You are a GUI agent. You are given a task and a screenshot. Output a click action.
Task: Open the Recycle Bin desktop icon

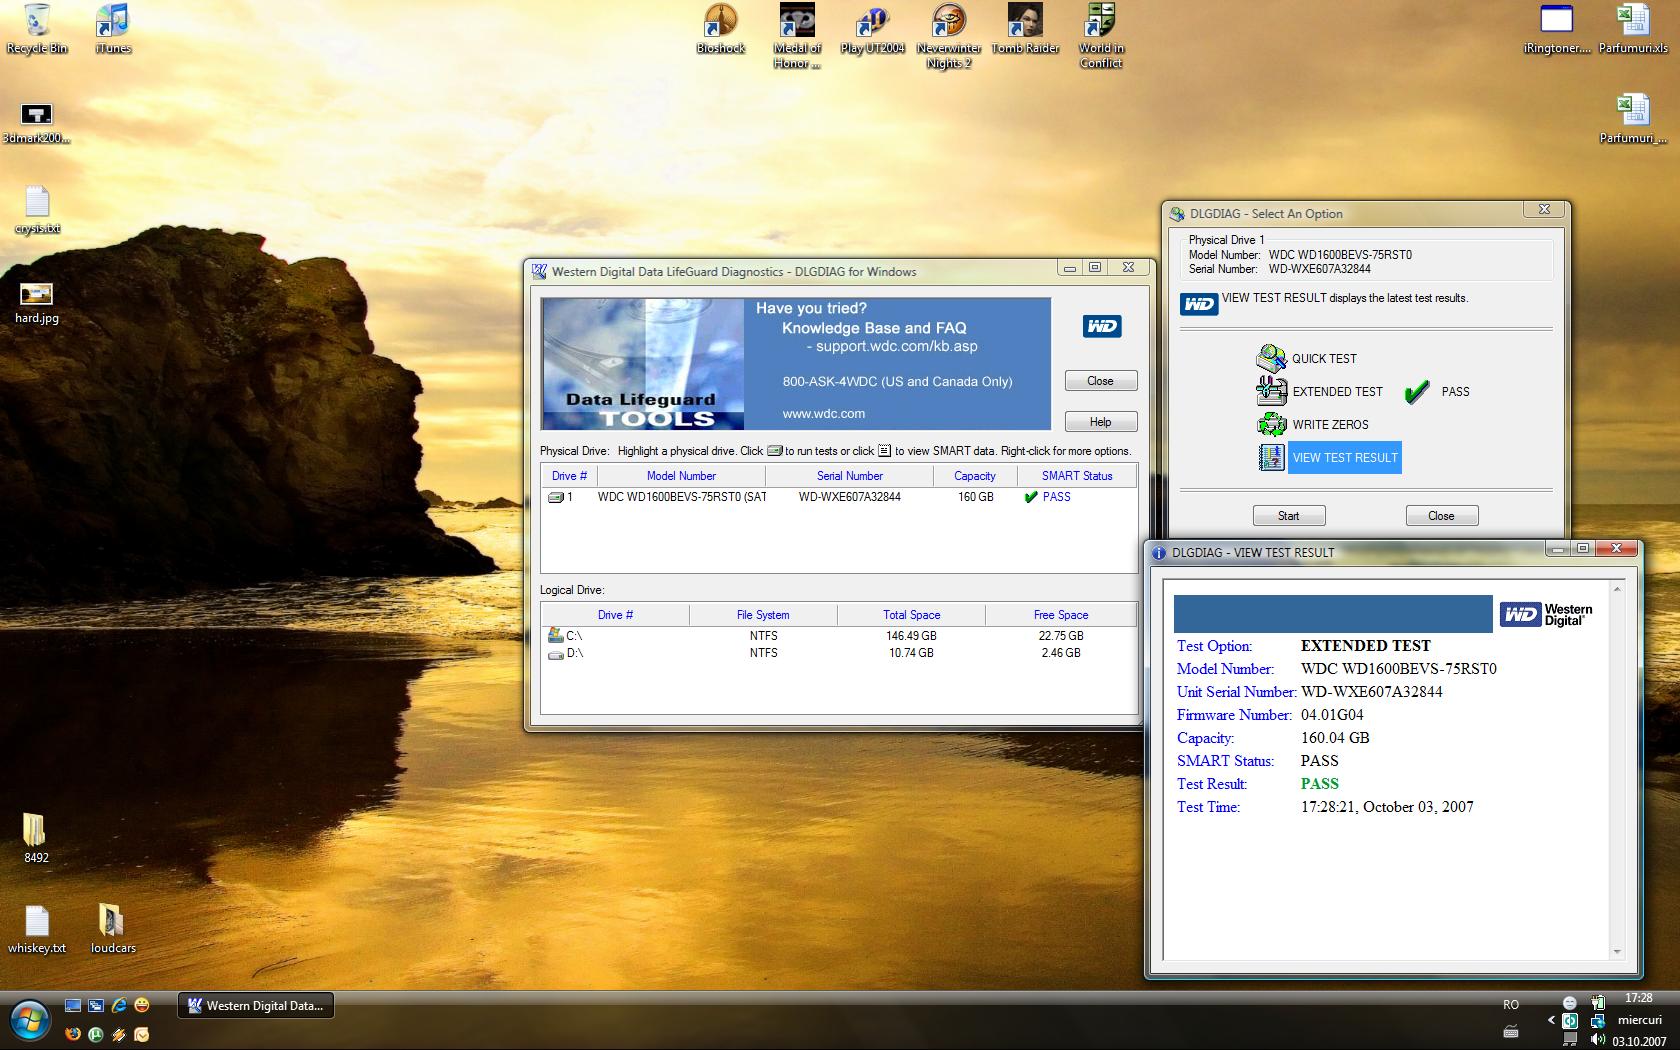point(37,28)
